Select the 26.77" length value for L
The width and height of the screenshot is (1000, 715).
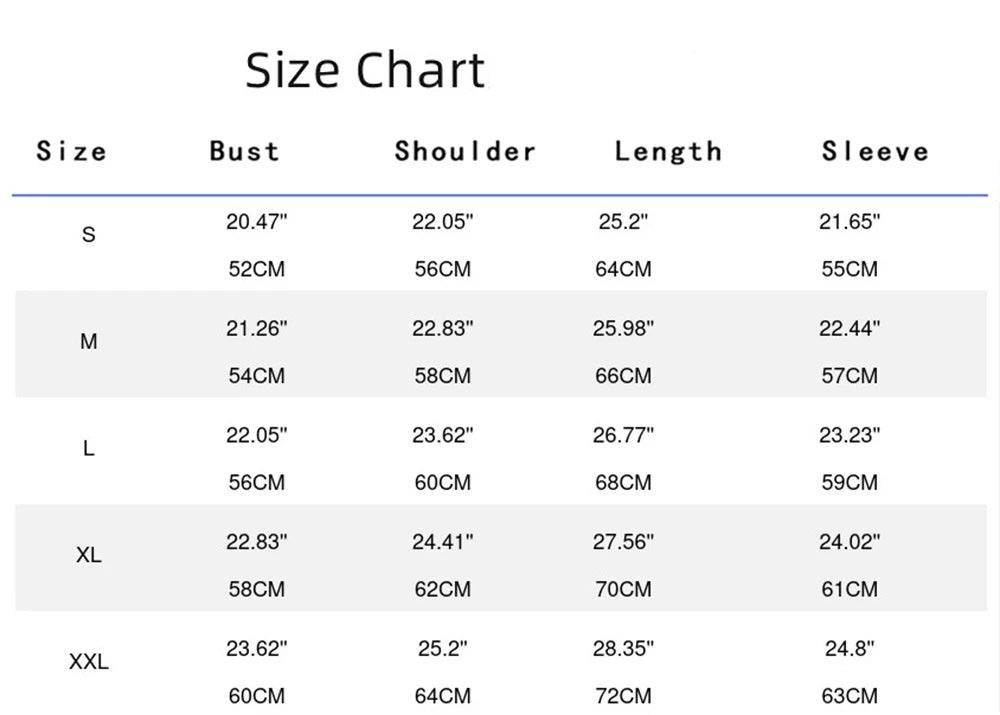[x=623, y=435]
